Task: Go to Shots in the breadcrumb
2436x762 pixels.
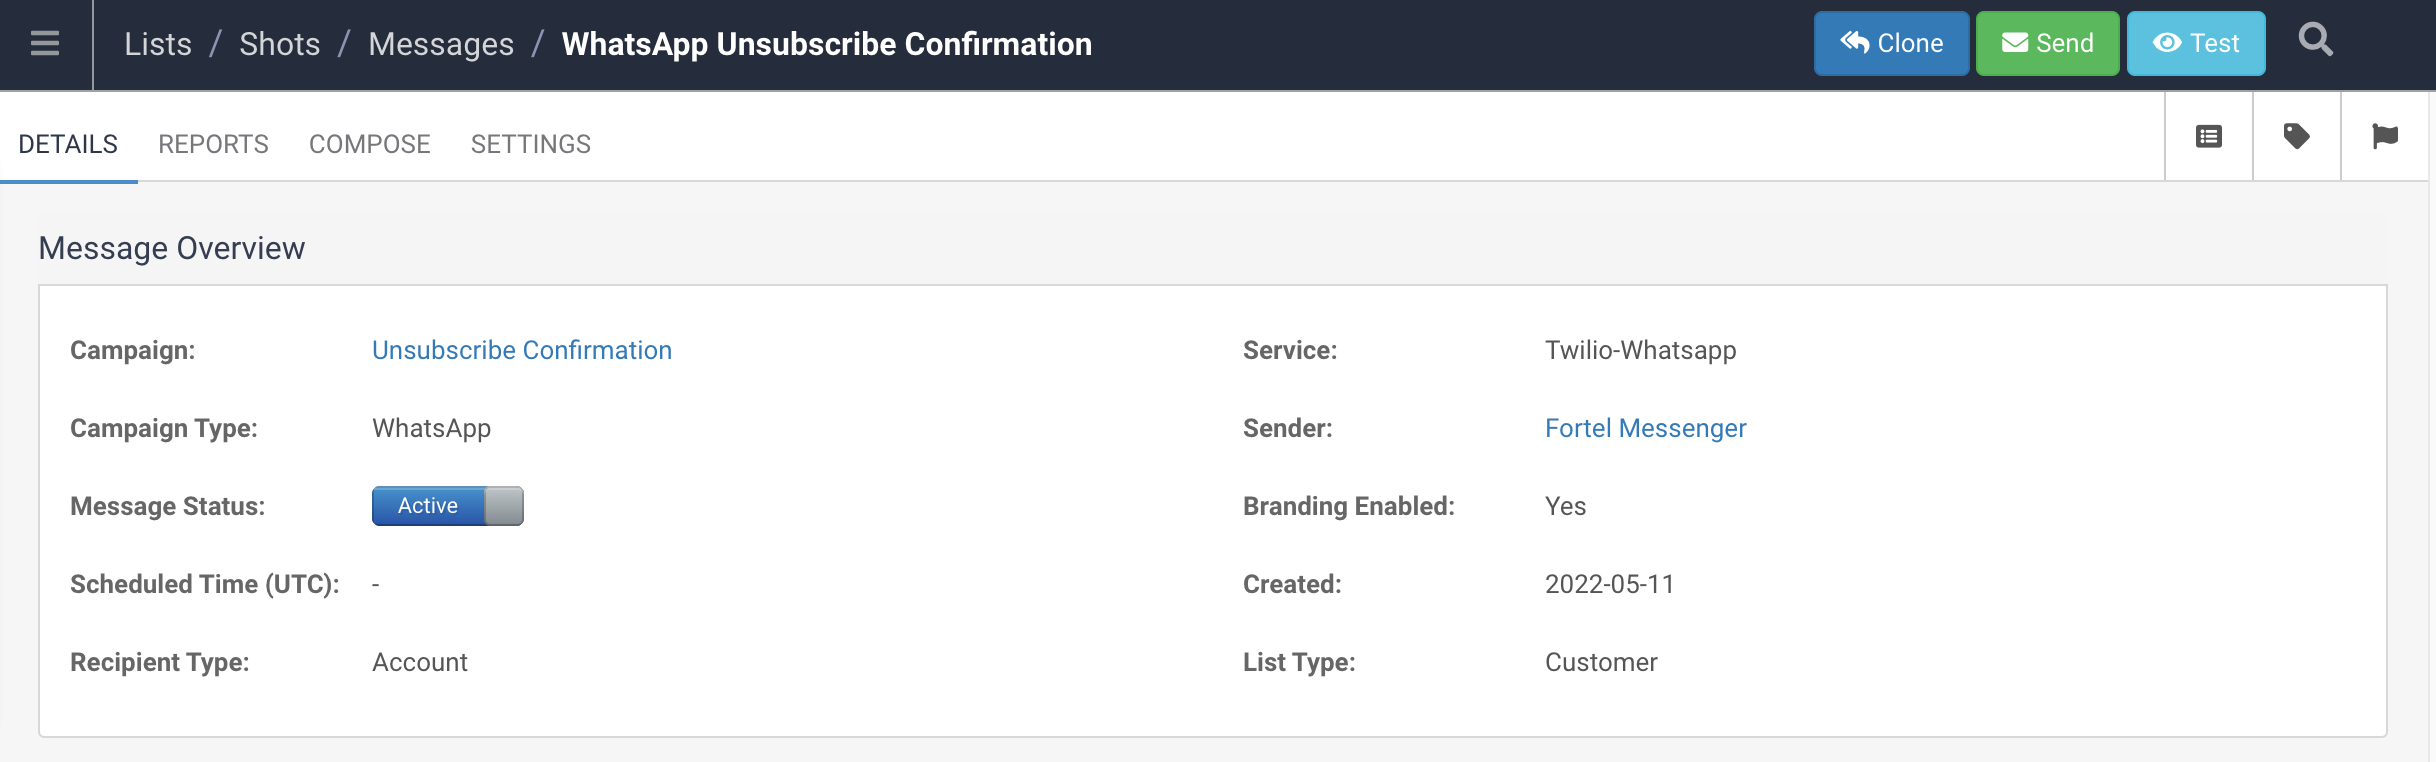Action: tap(280, 44)
